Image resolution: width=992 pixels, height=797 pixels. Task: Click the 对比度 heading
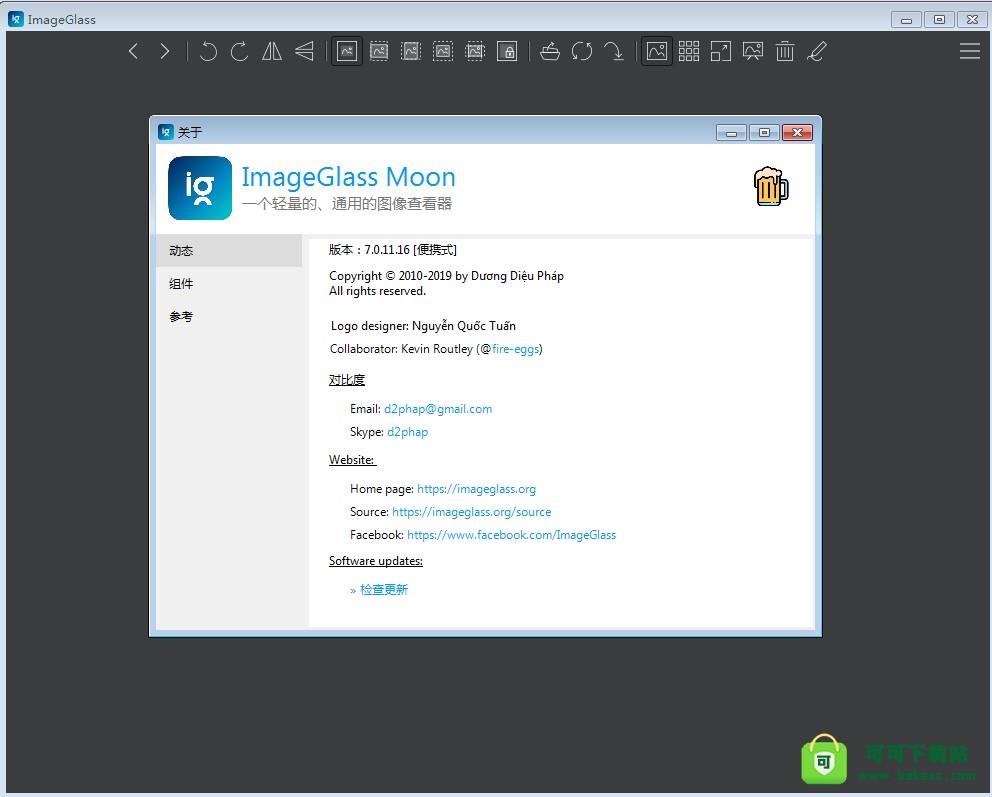click(347, 380)
